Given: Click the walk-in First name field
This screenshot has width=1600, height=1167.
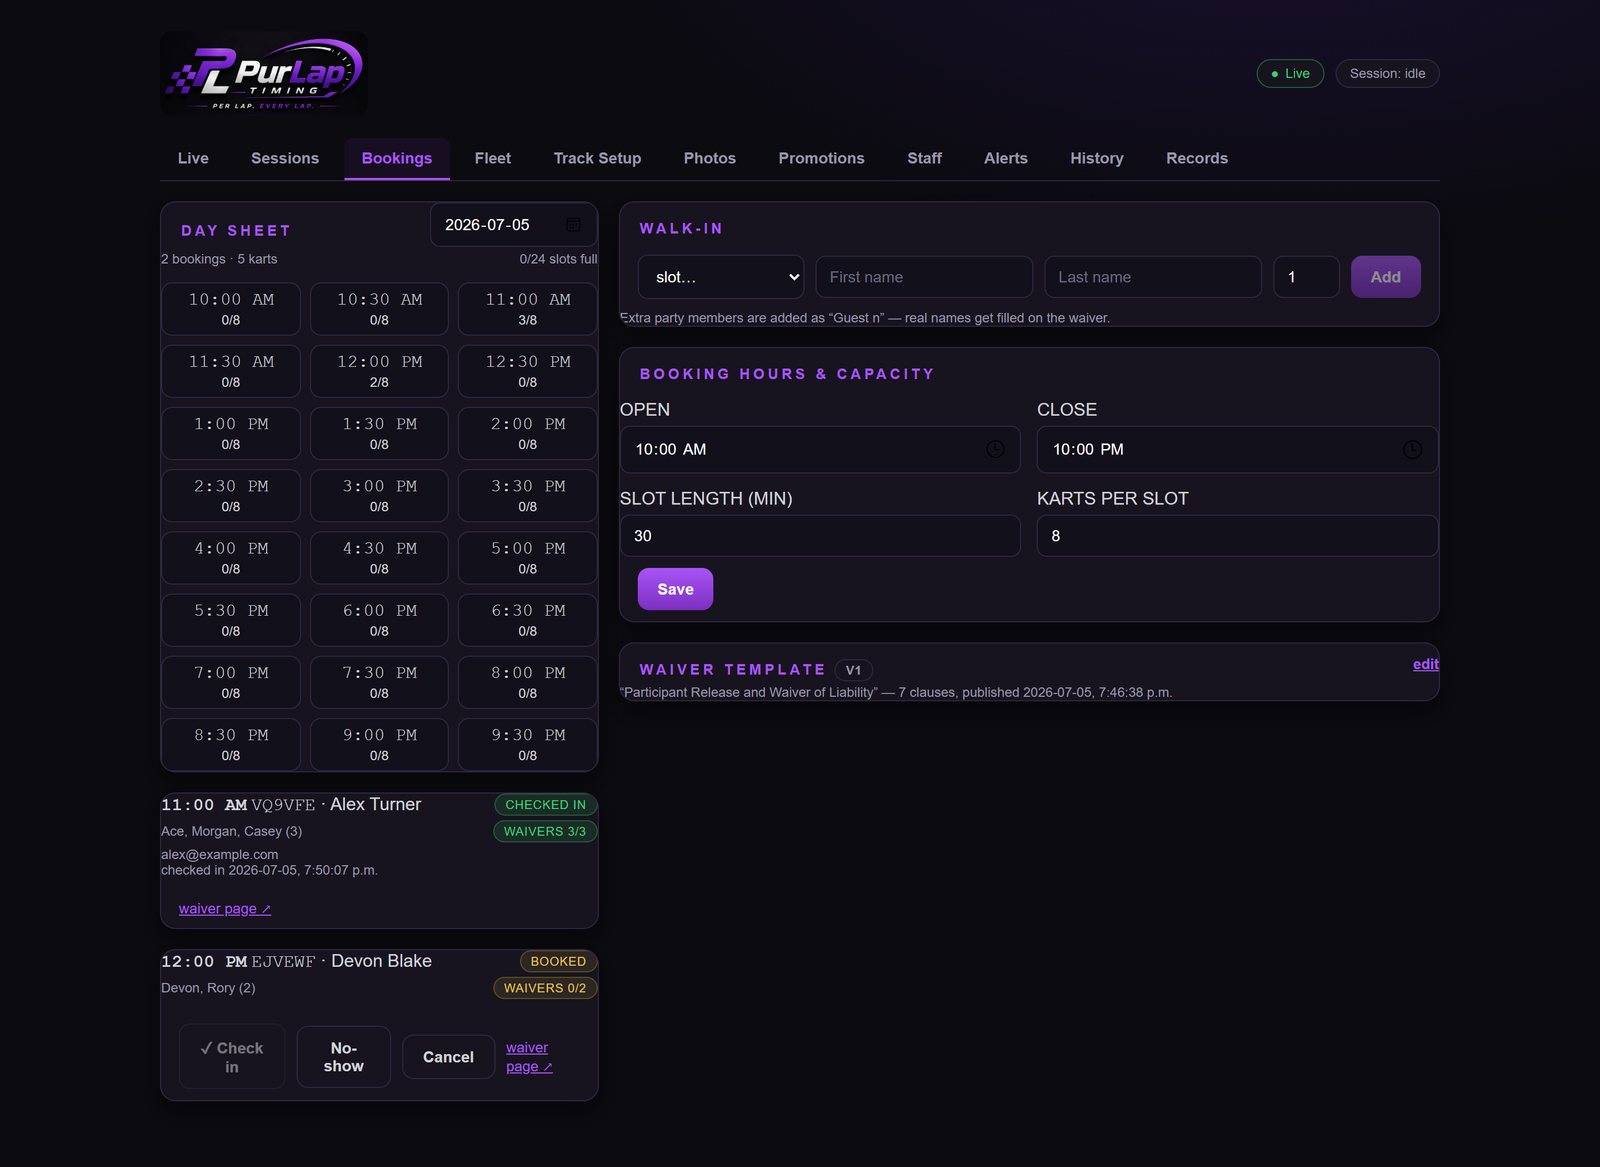Looking at the screenshot, I should [x=925, y=277].
